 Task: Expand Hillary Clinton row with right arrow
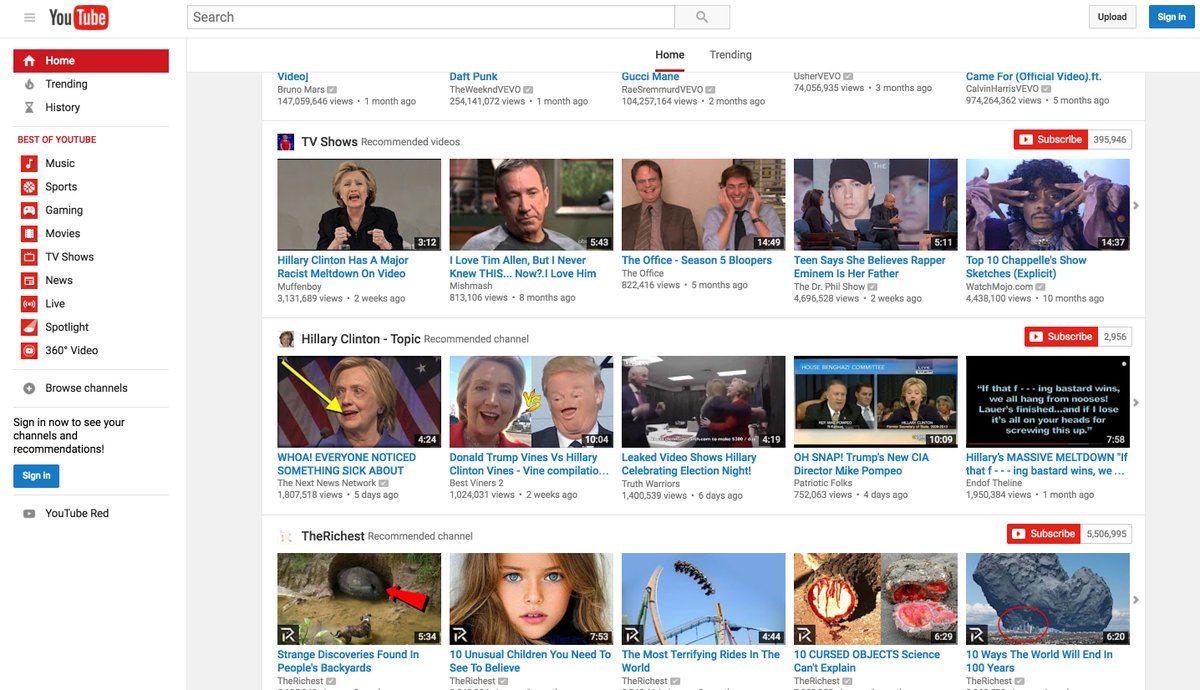[x=1136, y=403]
